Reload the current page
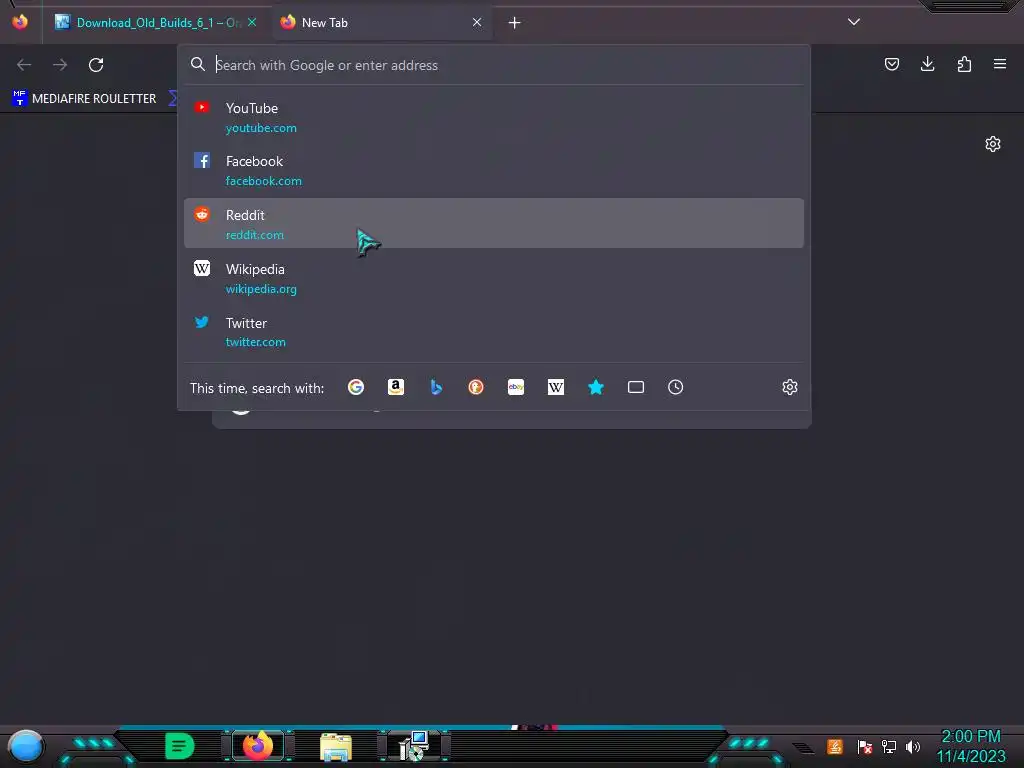 click(x=96, y=65)
